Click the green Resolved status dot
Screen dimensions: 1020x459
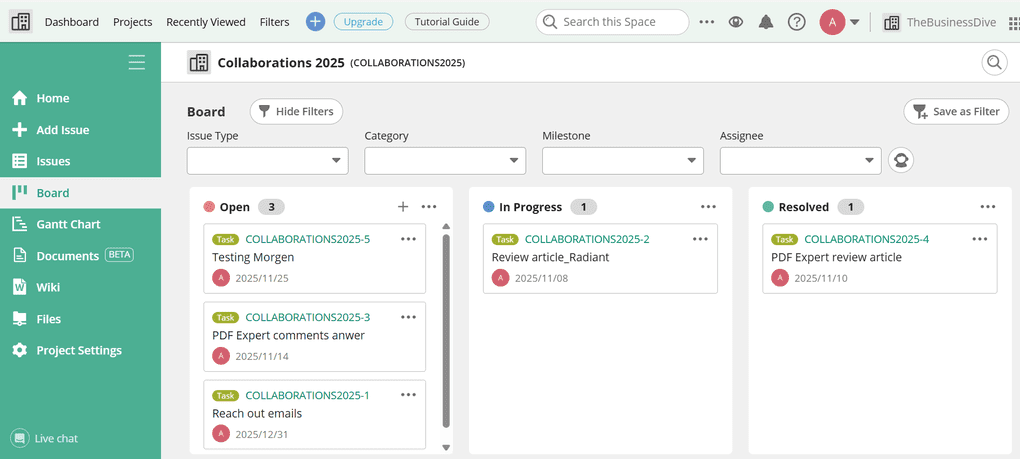tap(768, 207)
